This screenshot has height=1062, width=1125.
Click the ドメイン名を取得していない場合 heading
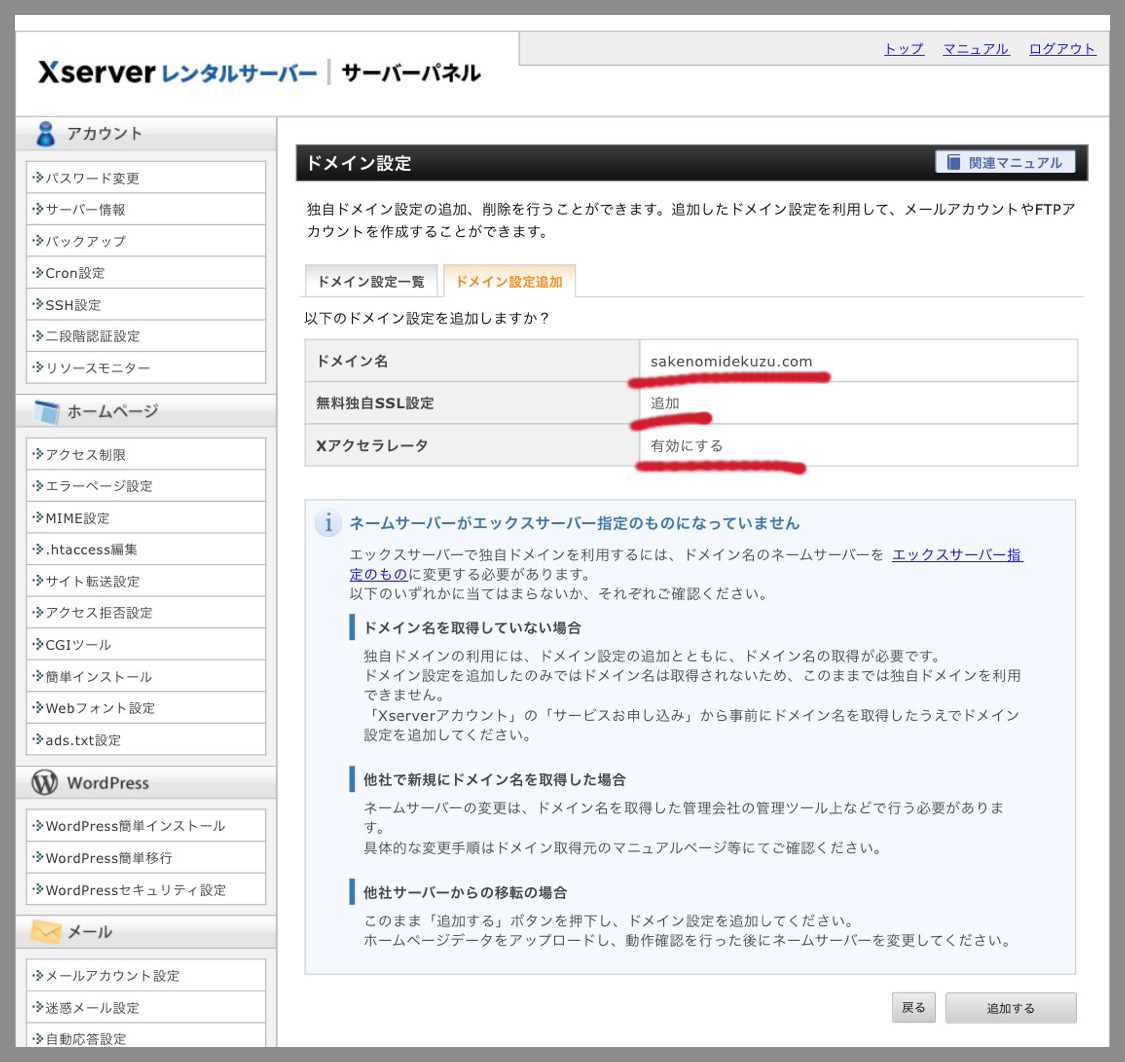pyautogui.click(x=472, y=628)
